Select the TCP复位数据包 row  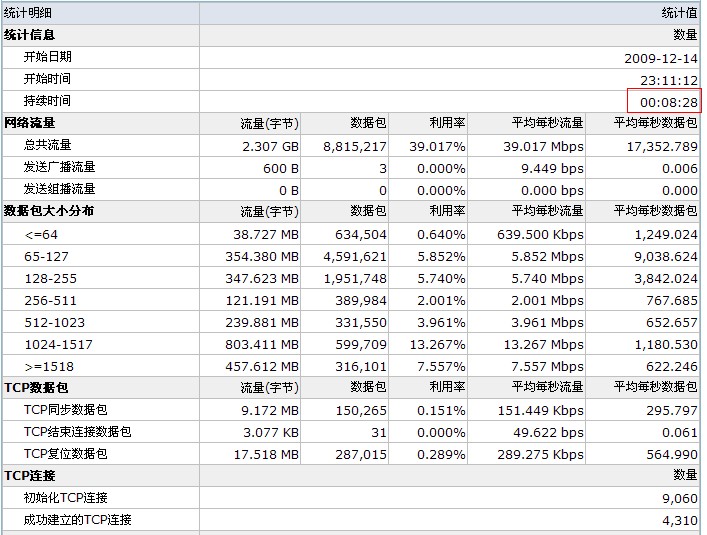[x=66, y=453]
